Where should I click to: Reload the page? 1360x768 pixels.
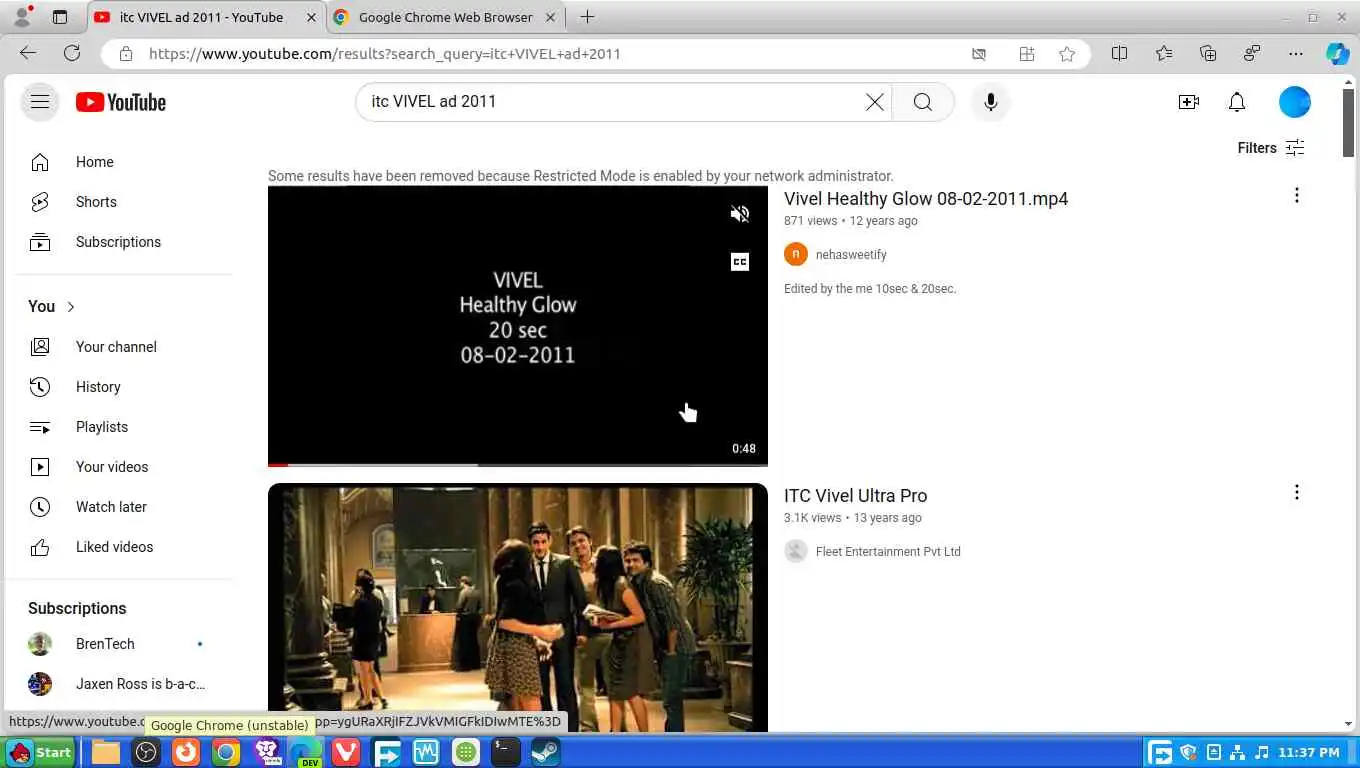pyautogui.click(x=72, y=54)
